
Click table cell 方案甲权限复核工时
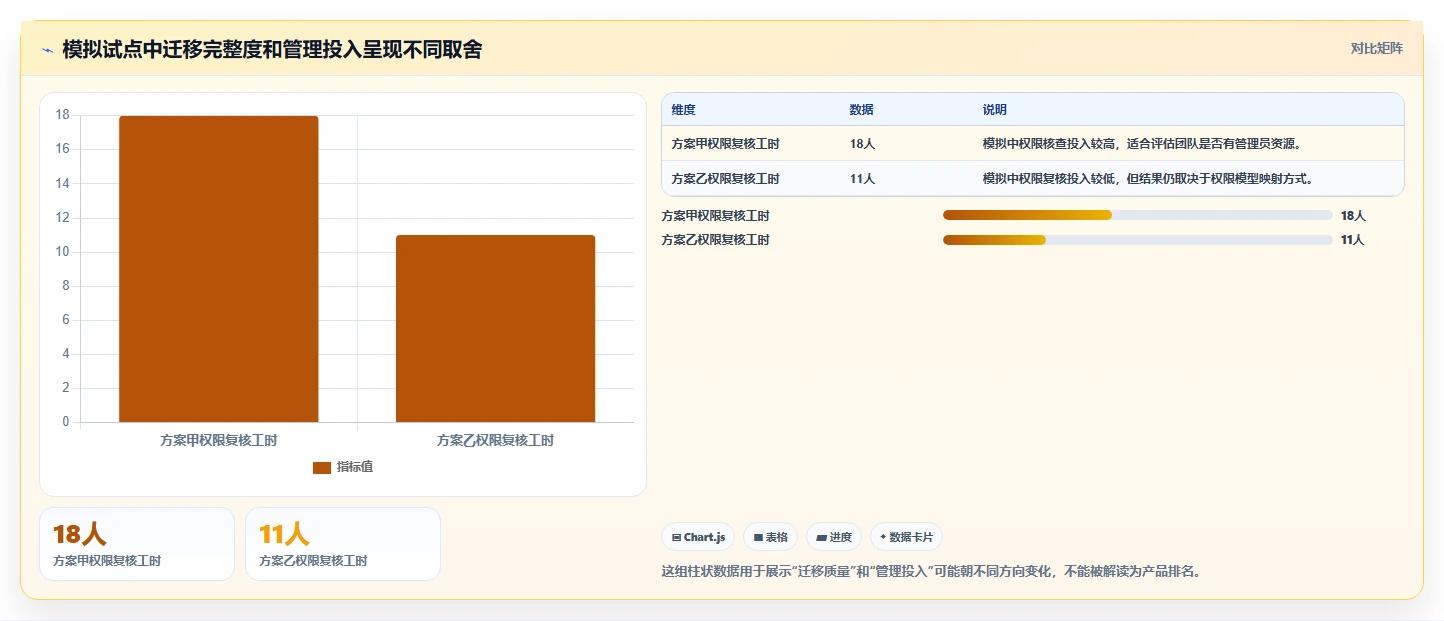point(726,144)
